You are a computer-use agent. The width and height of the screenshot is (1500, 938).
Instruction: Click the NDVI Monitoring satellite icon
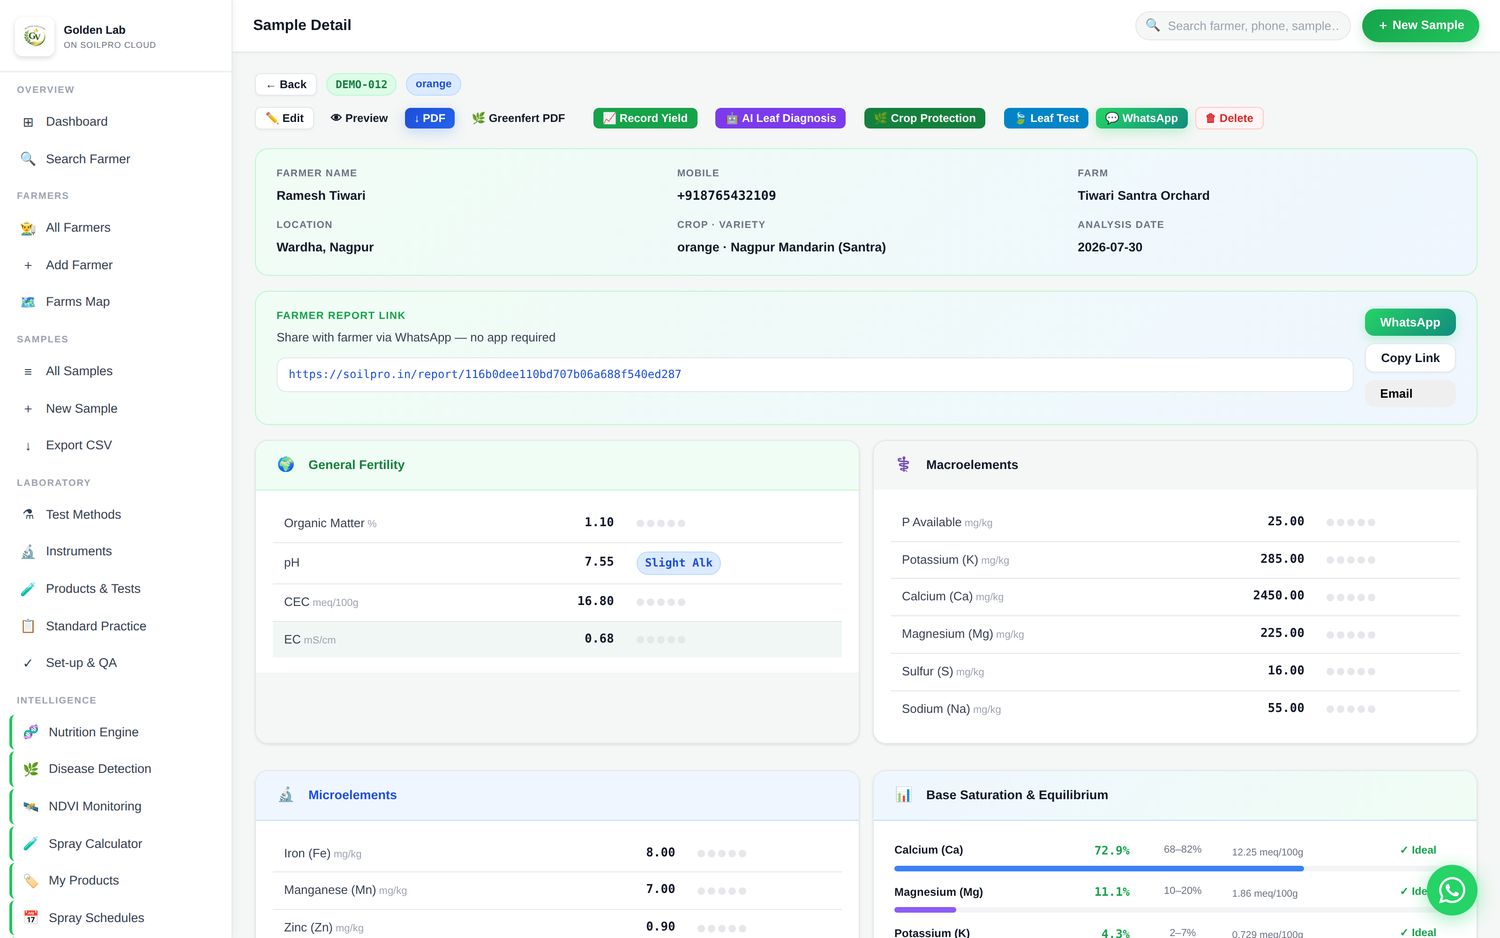pyautogui.click(x=31, y=806)
